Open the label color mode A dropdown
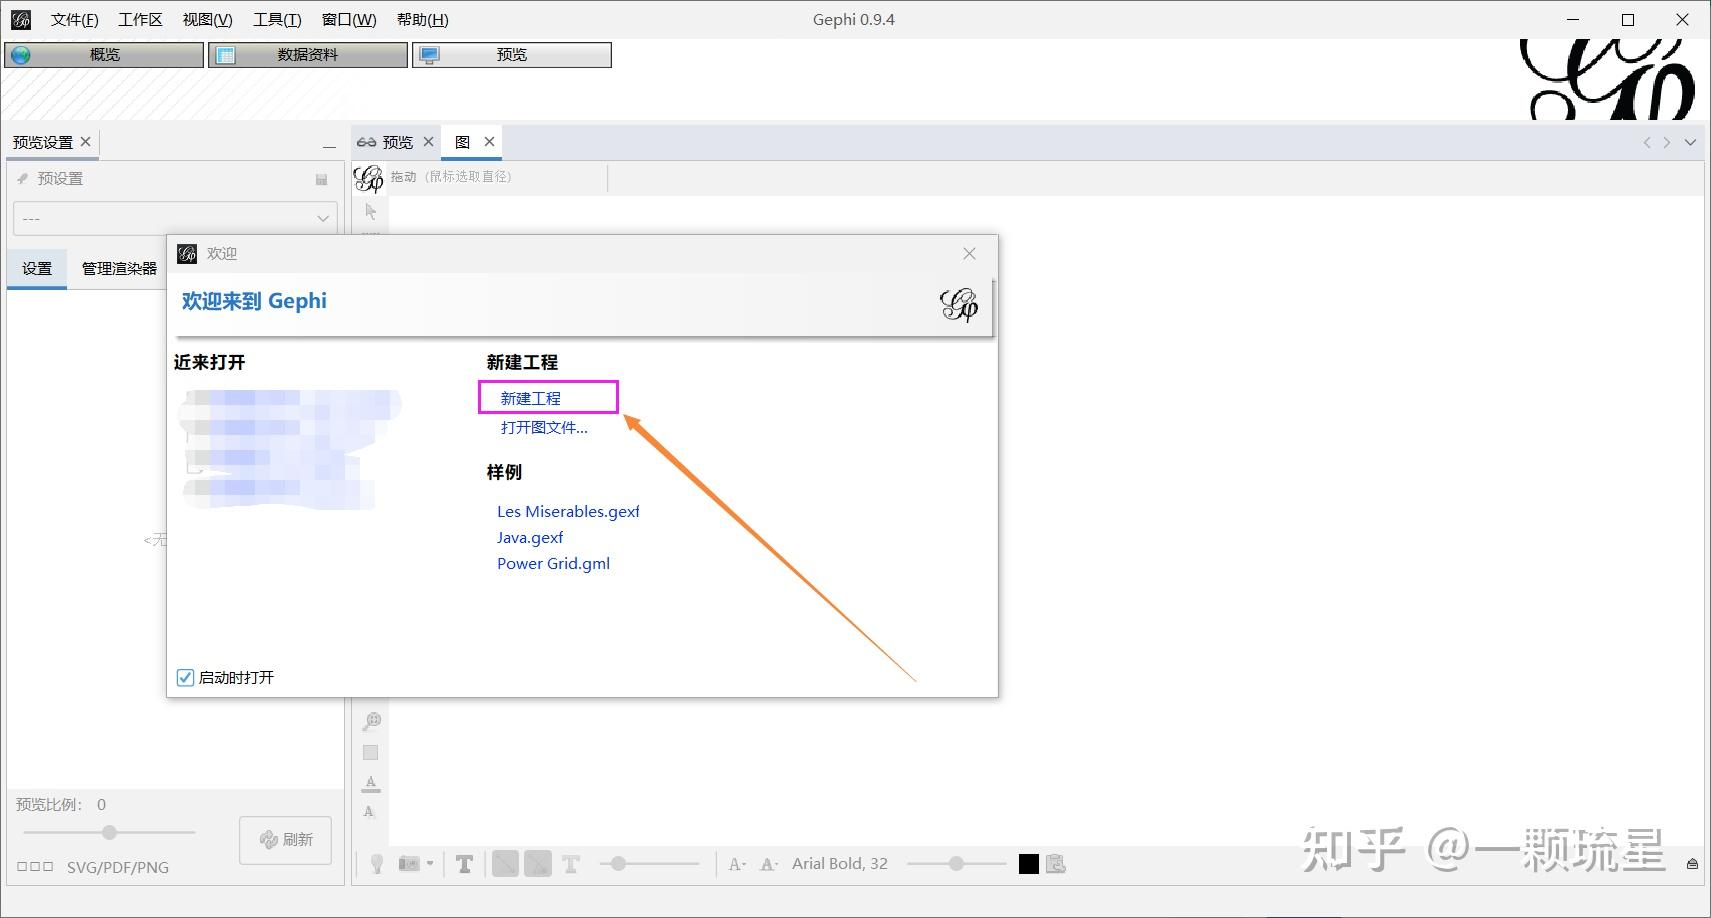 [769, 864]
